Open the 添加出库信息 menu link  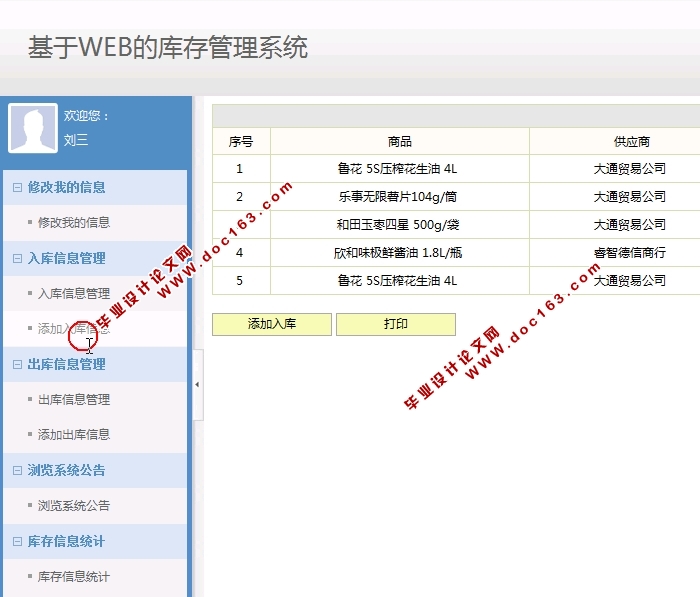(74, 434)
